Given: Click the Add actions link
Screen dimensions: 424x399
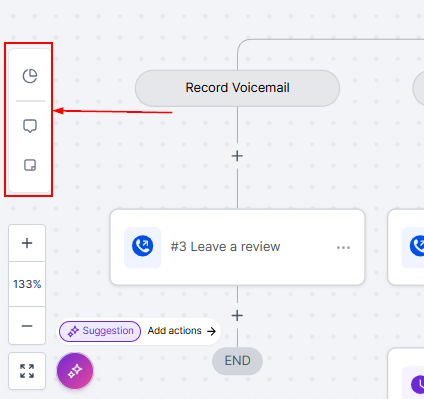Looking at the screenshot, I should tap(175, 331).
